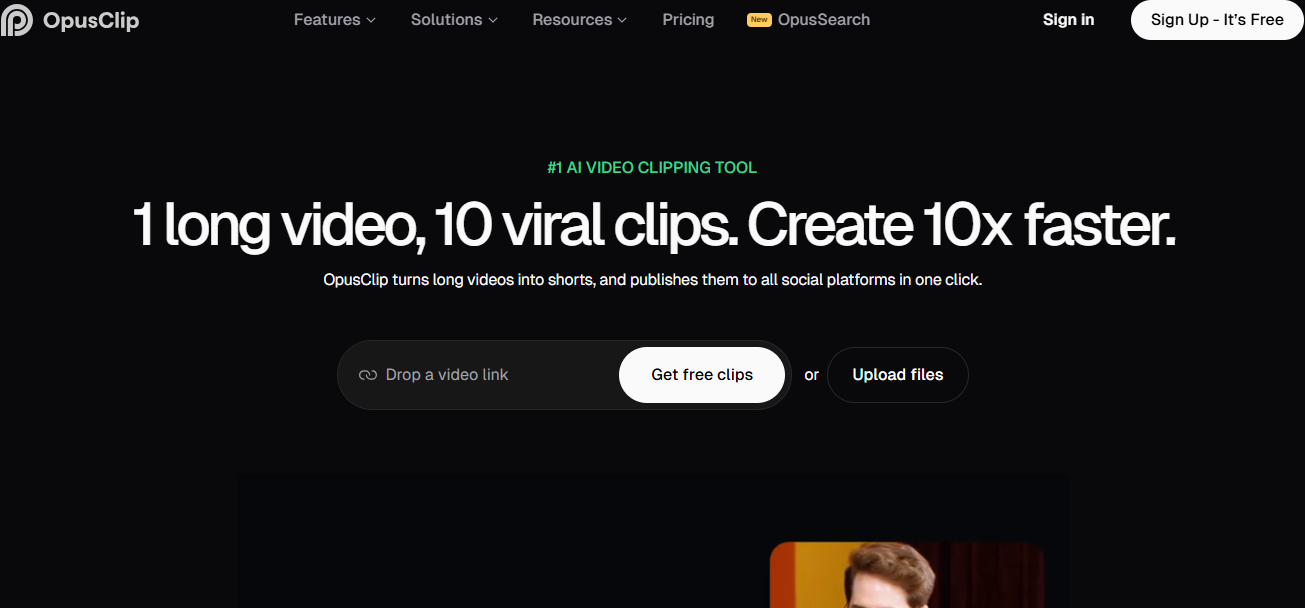Click the OpusClip logo icon
The height and width of the screenshot is (608, 1305).
pyautogui.click(x=17, y=20)
